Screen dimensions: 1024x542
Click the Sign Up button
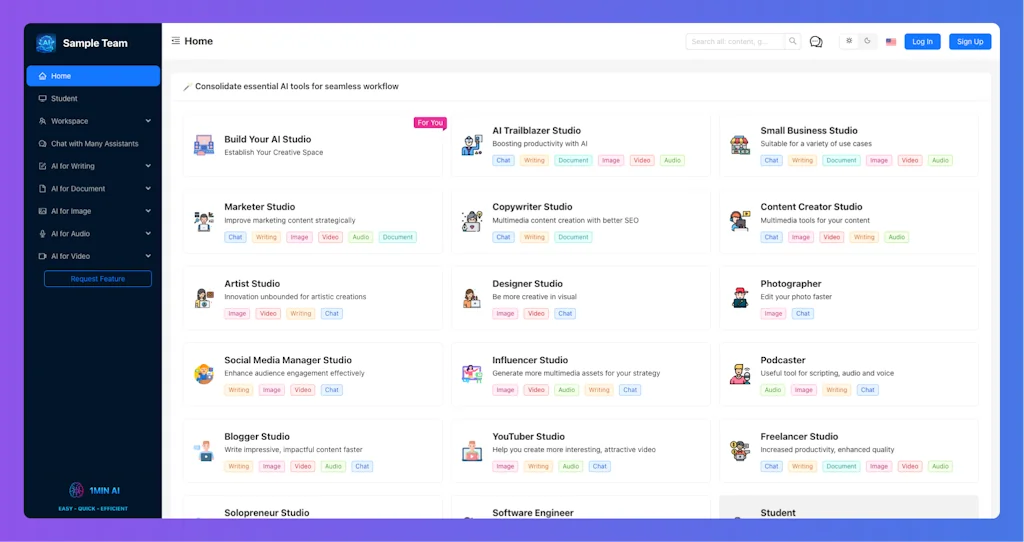[970, 42]
